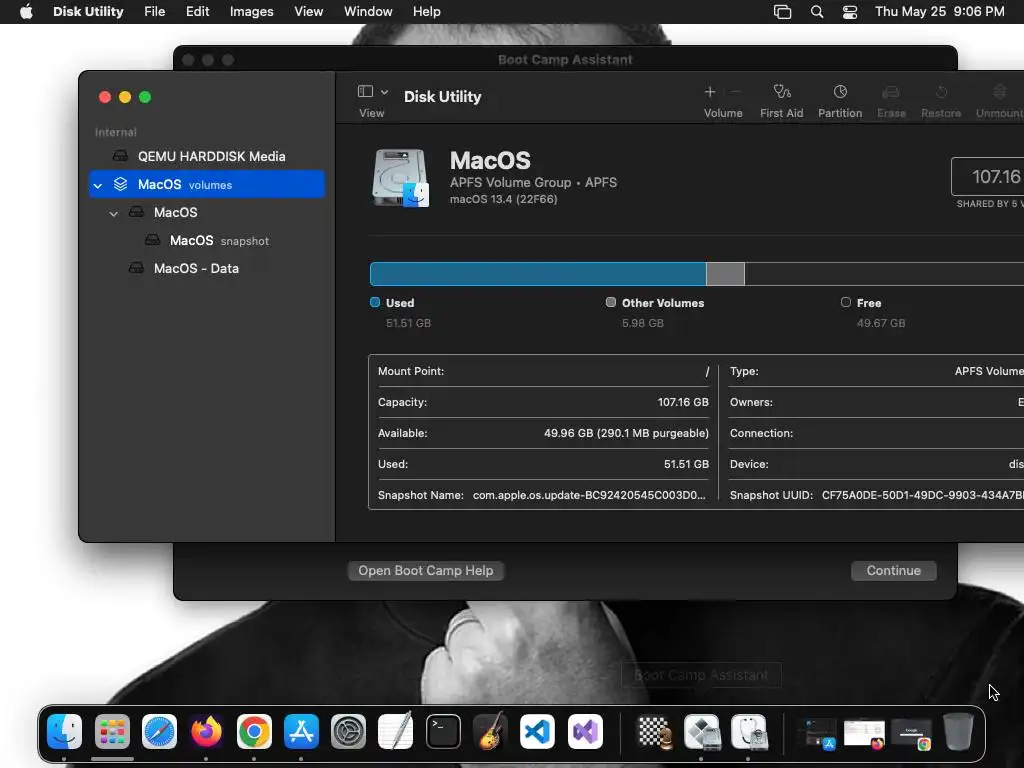Click the Capacity value 107.16 GB
Screen dimensions: 1024x768
(682, 402)
